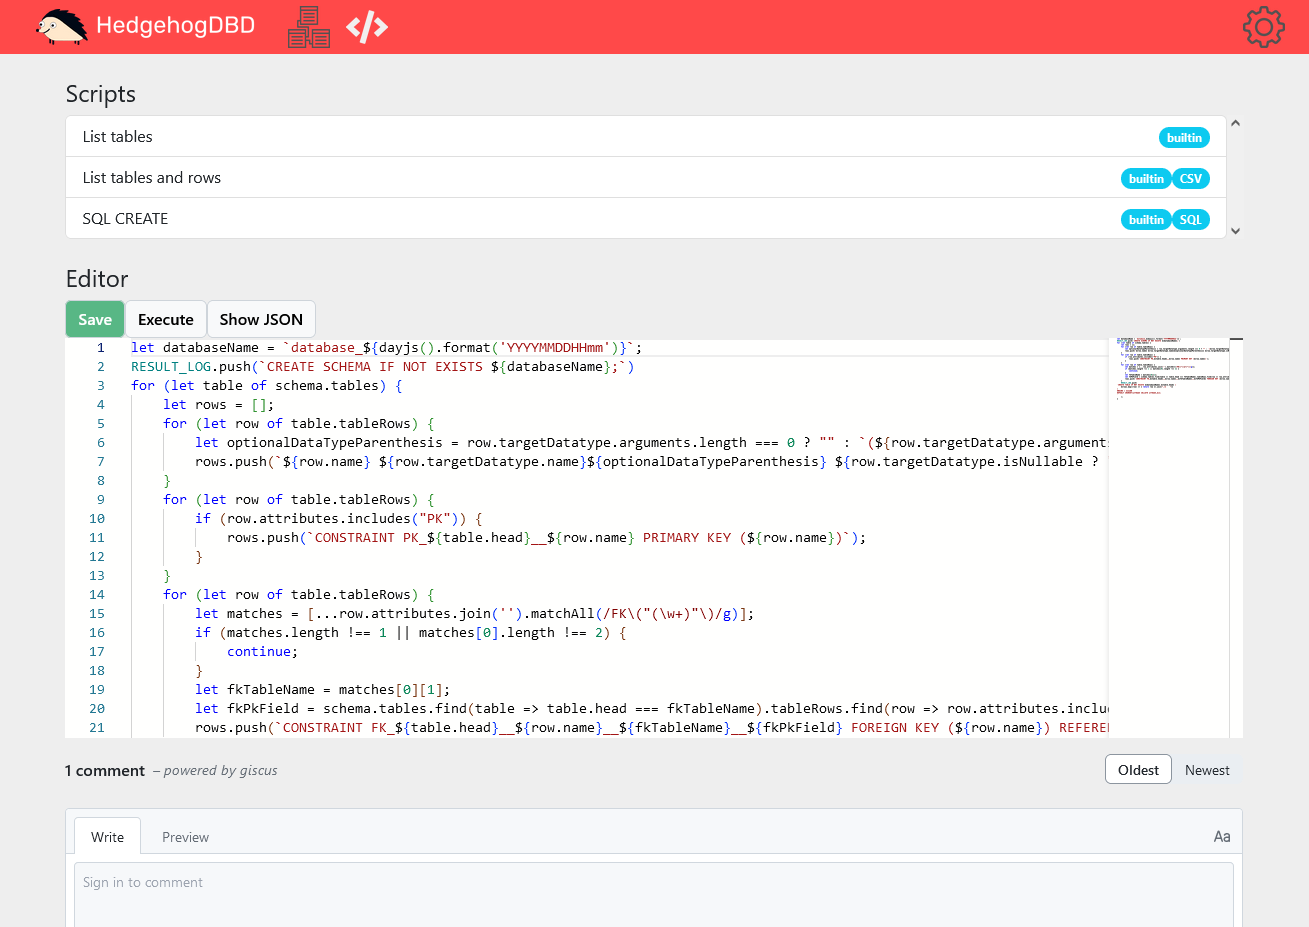Click line number 10 in editor
The width and height of the screenshot is (1309, 927).
coord(97,519)
